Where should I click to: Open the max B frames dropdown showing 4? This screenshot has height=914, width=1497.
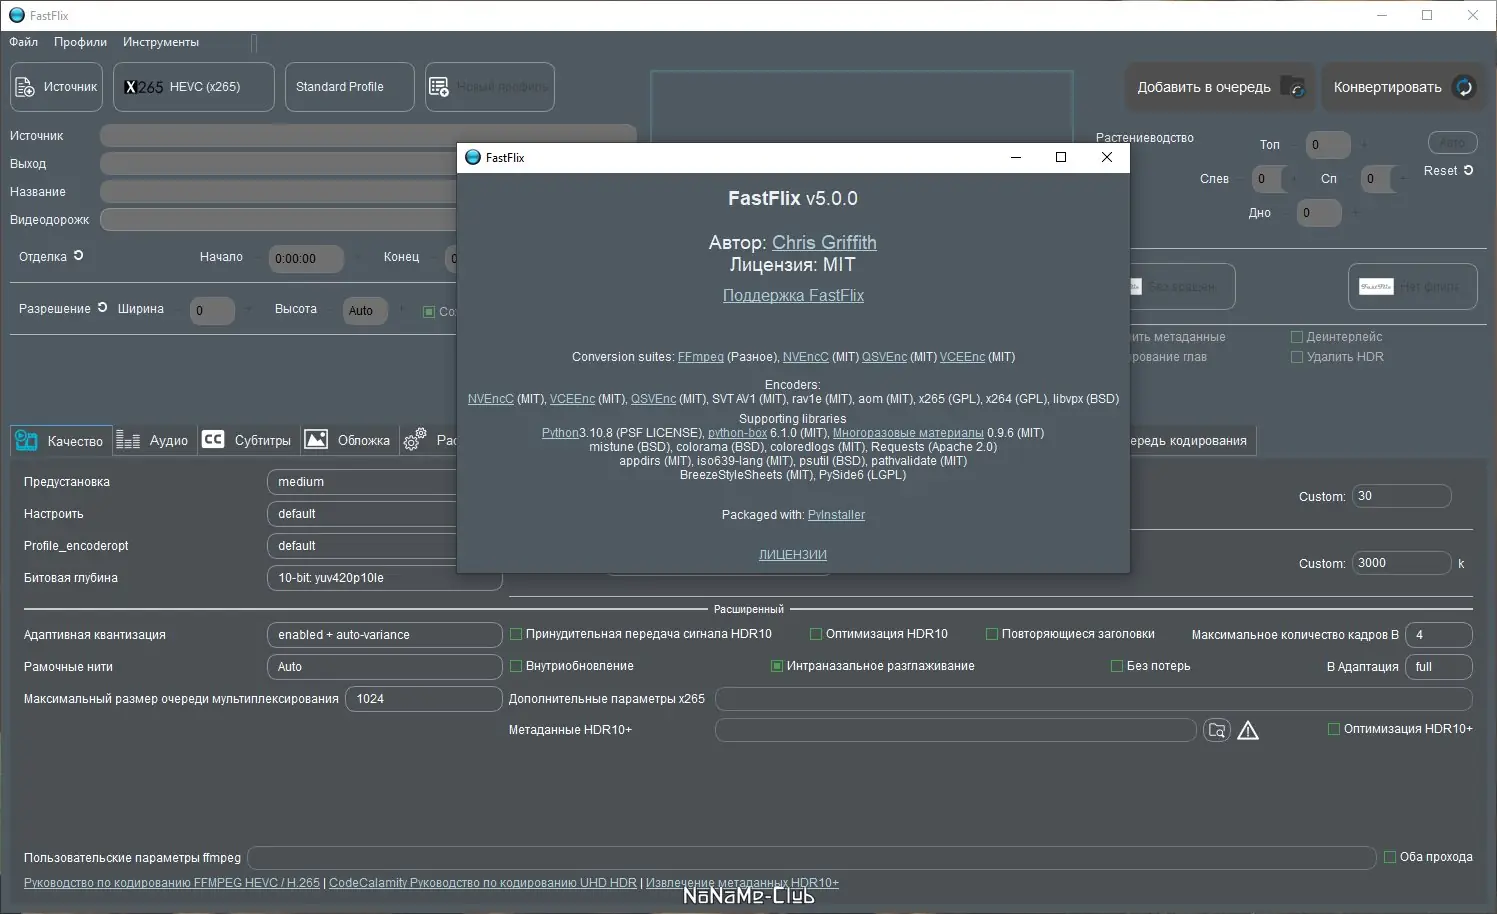tap(1438, 635)
